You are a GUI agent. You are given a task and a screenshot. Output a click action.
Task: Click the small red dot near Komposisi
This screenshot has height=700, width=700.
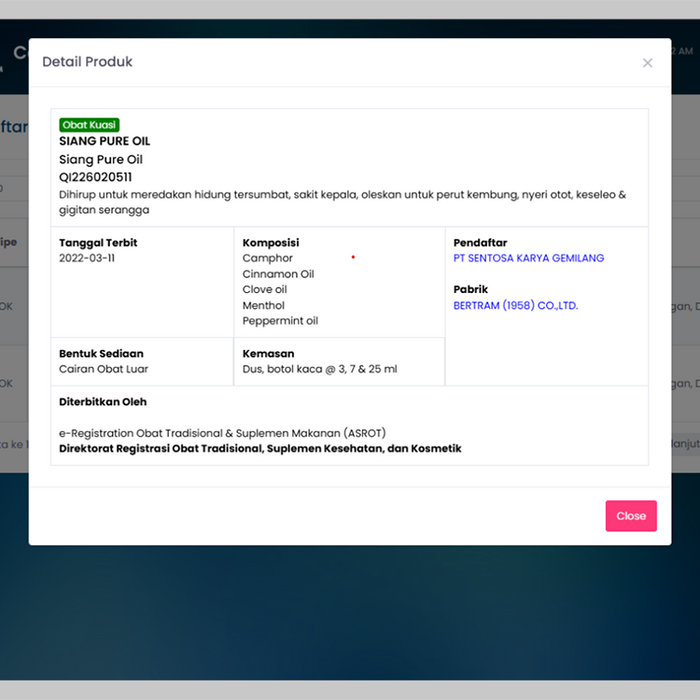[x=353, y=258]
